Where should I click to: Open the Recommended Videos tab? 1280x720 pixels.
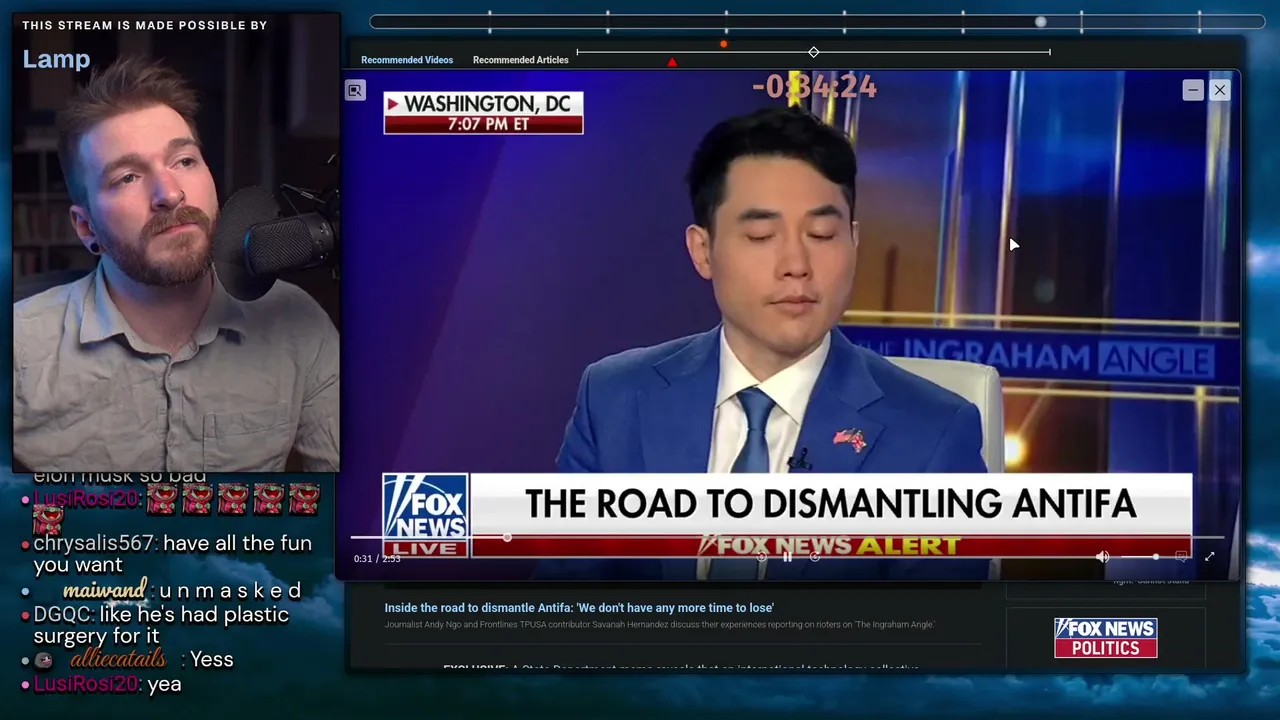coord(407,60)
